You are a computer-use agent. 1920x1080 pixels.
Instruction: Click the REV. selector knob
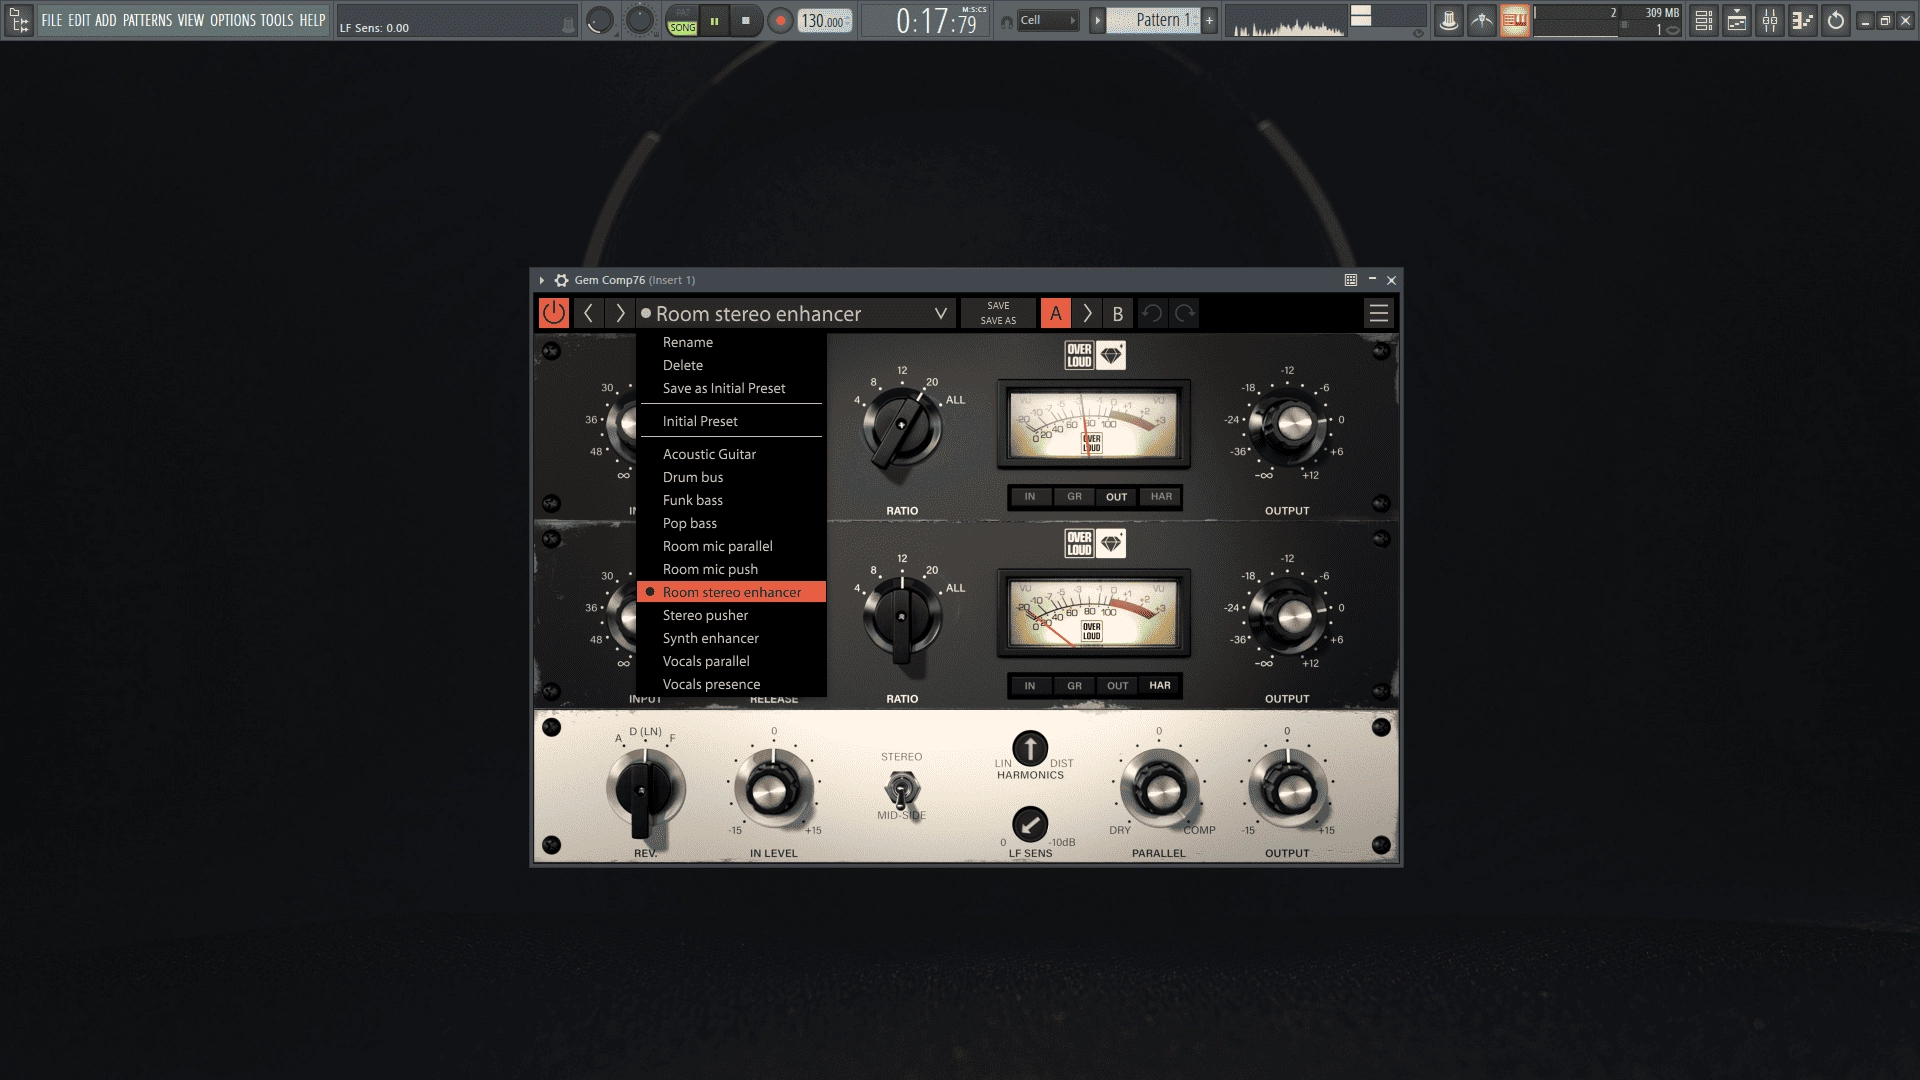(643, 792)
